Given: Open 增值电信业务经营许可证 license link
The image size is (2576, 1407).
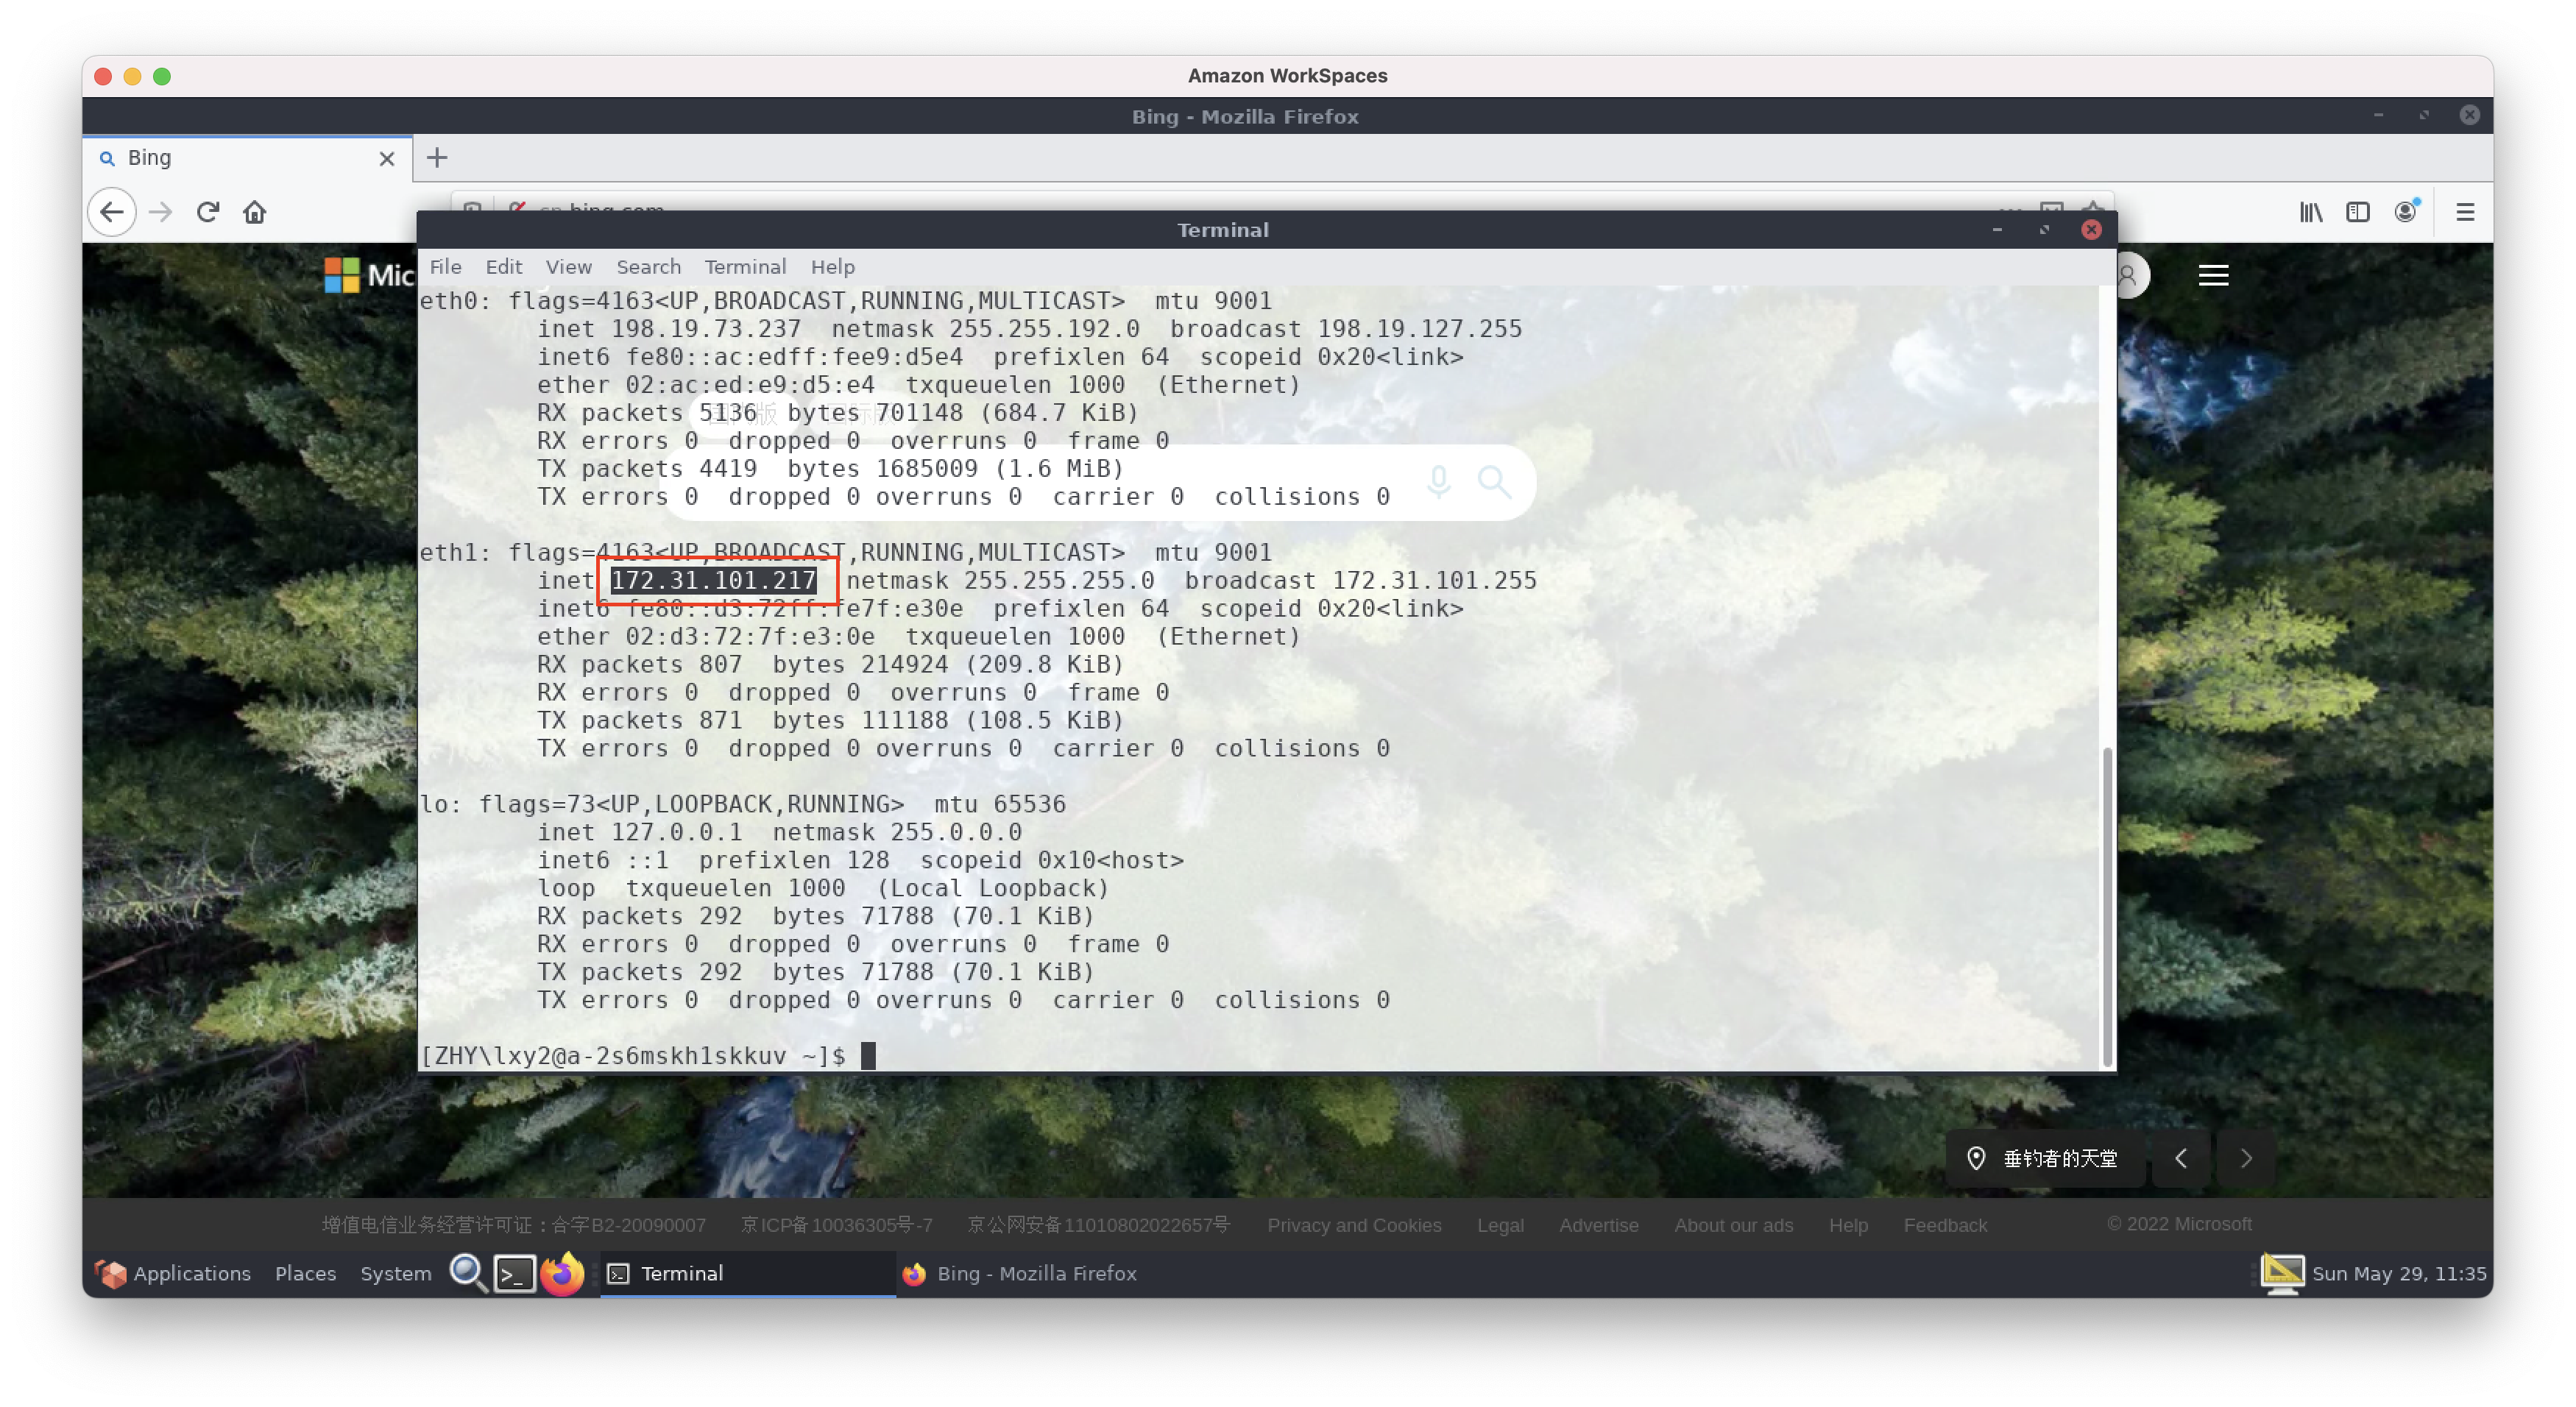Looking at the screenshot, I should pyautogui.click(x=513, y=1225).
